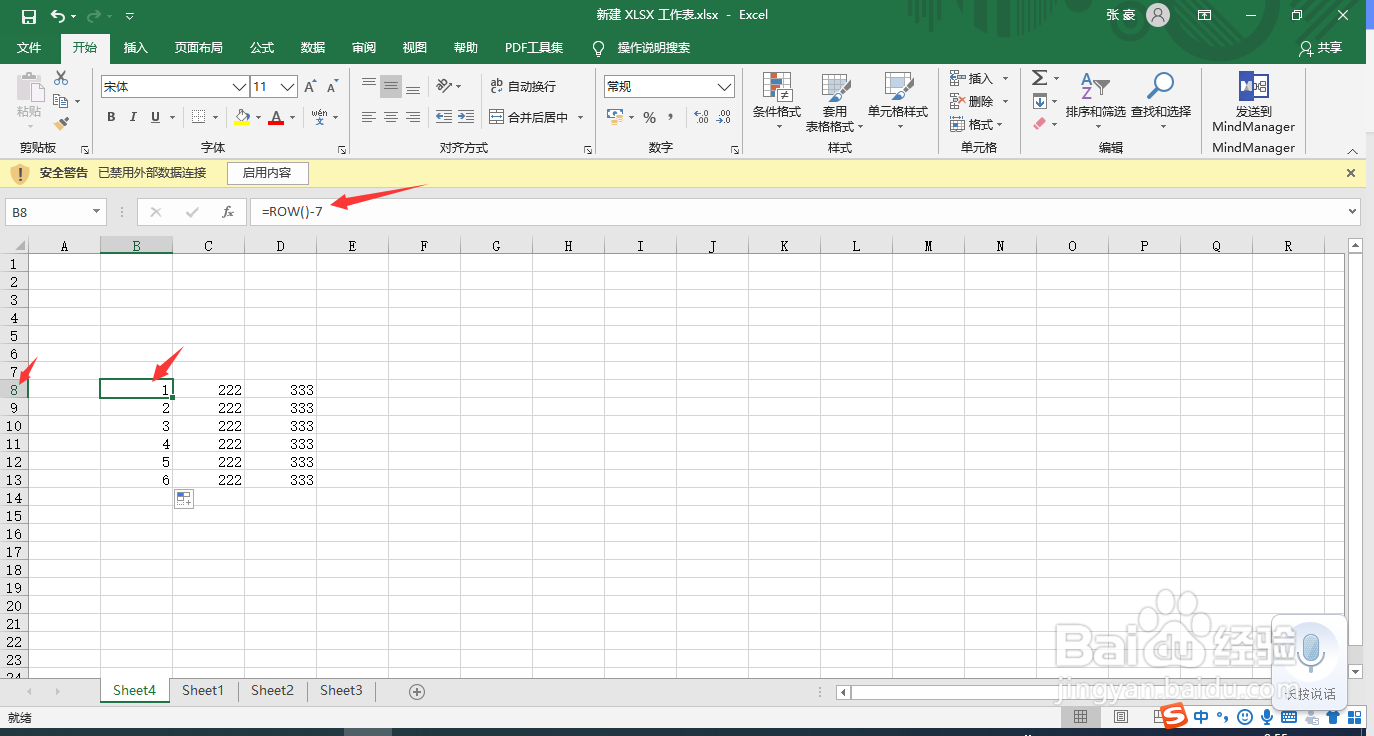This screenshot has height=736, width=1374.
Task: Click the accounting number format icon
Action: pos(615,118)
